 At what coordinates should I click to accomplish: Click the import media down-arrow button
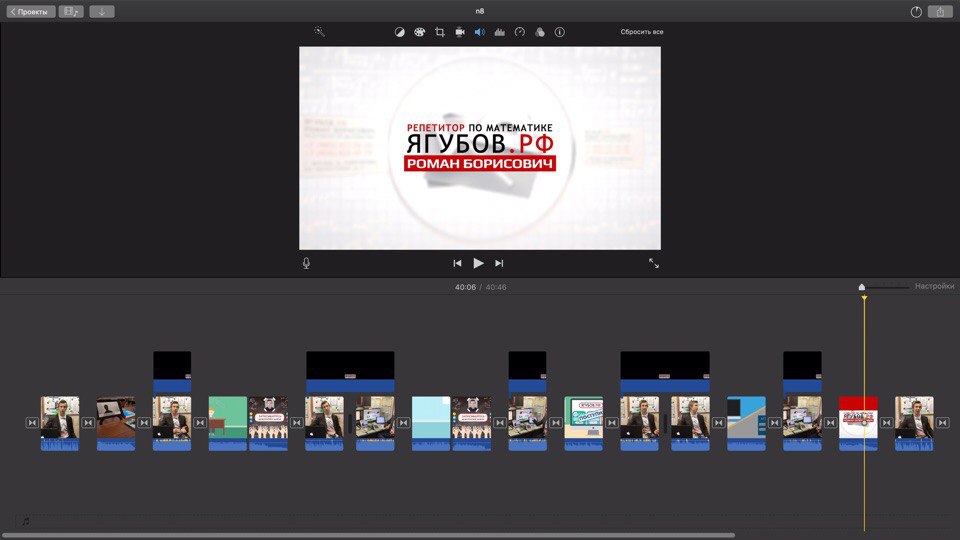click(102, 12)
